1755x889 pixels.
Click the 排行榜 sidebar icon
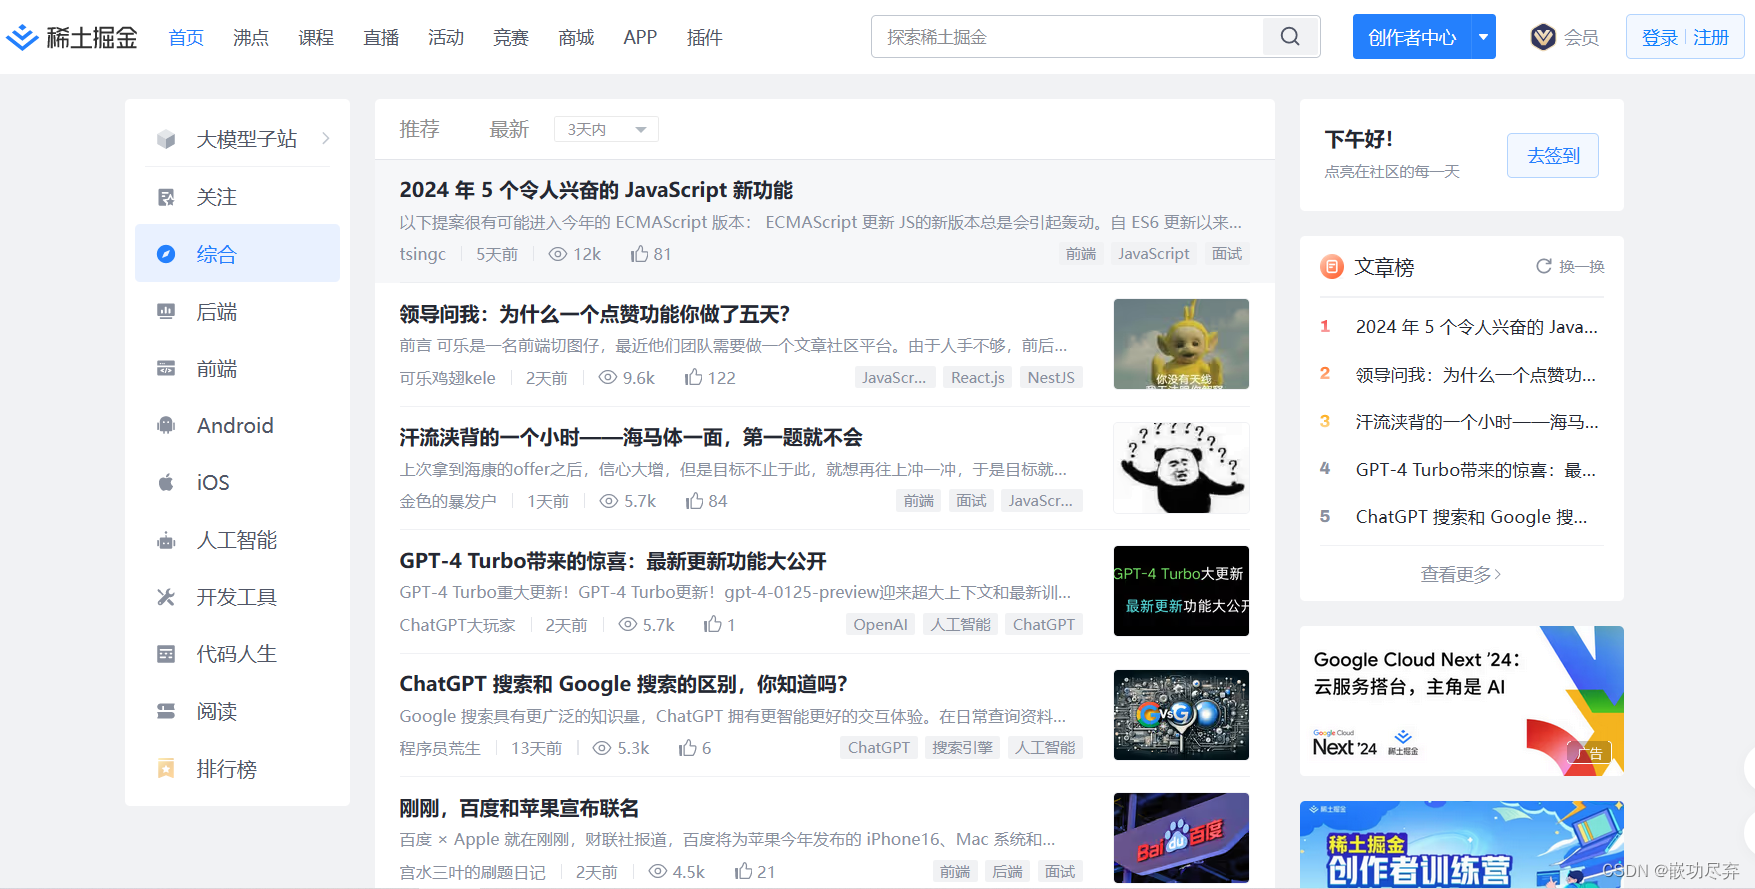(x=166, y=769)
